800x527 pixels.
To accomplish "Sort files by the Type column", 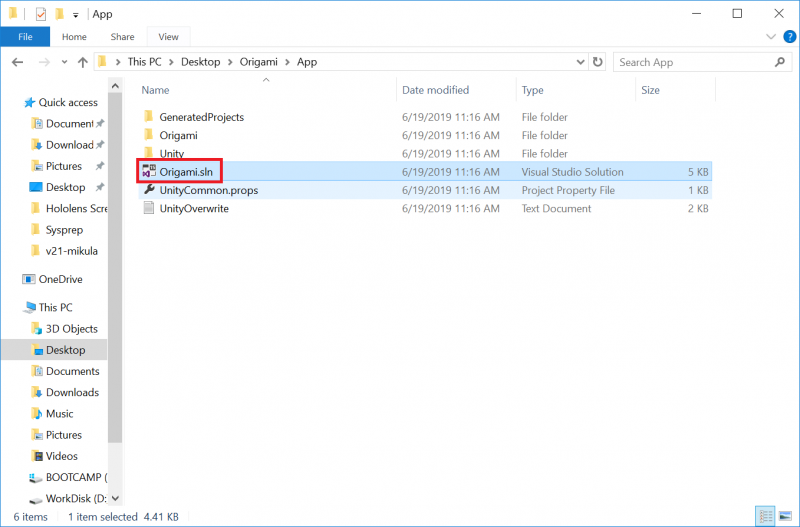I will click(532, 90).
